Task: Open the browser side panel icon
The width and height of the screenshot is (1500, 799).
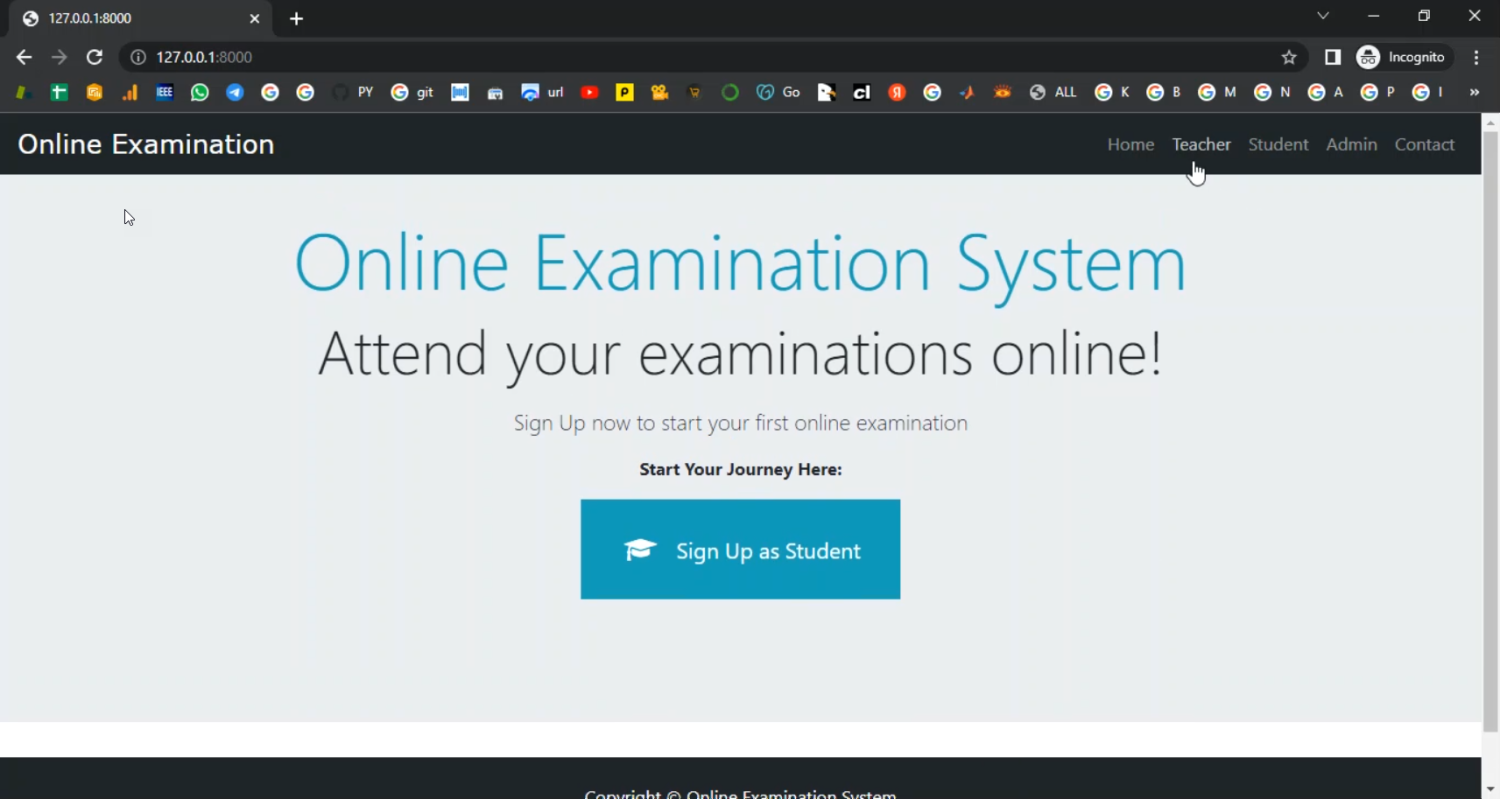Action: click(1332, 57)
